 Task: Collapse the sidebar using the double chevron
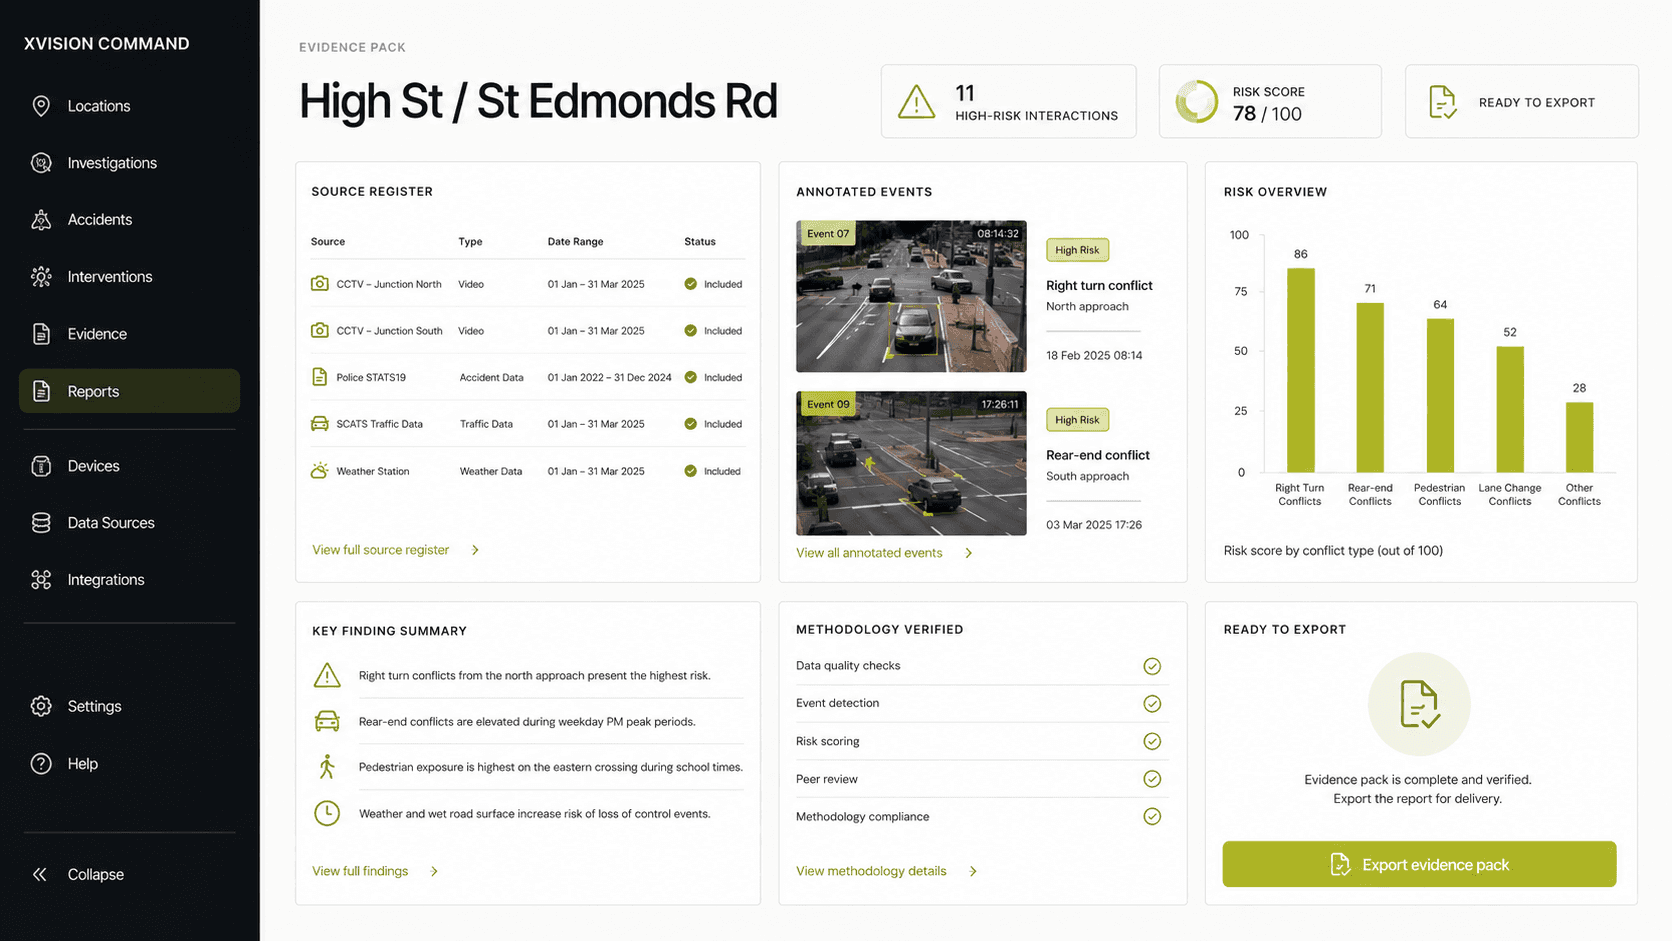[40, 875]
